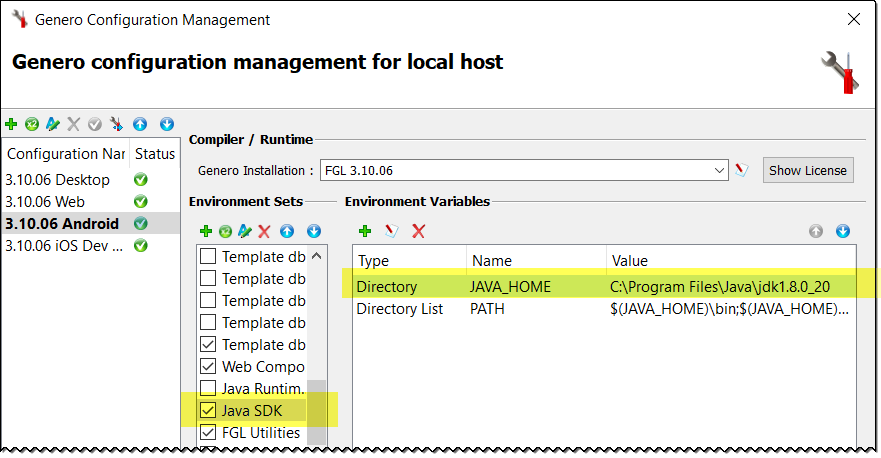This screenshot has height=458, width=881.
Task: Enable the Java Runtime environment set
Action: pos(208,388)
